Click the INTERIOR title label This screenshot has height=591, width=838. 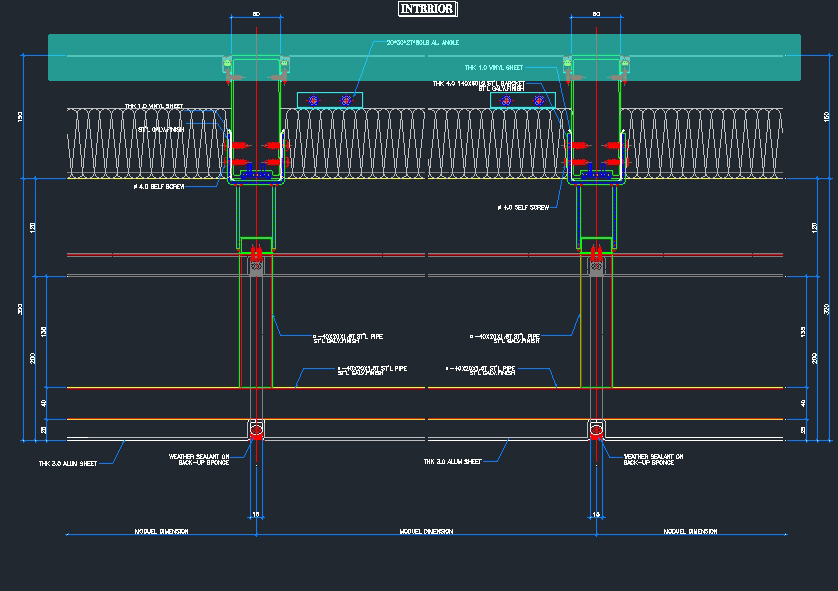click(427, 9)
